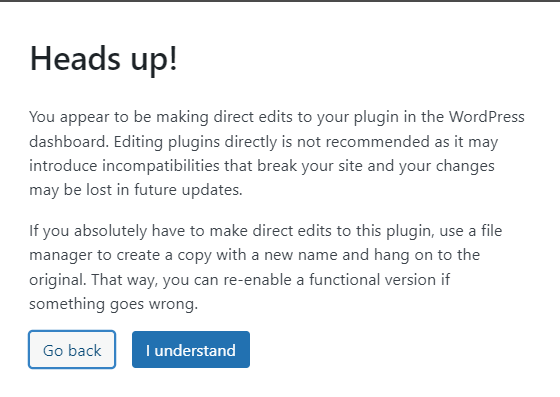Click the word dashboard in the first paragraph

point(69,142)
